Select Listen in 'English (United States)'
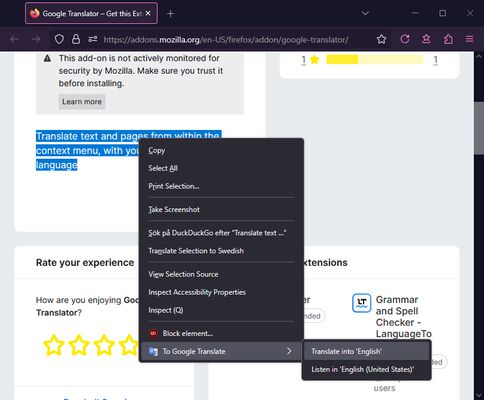The image size is (484, 400). click(x=366, y=369)
